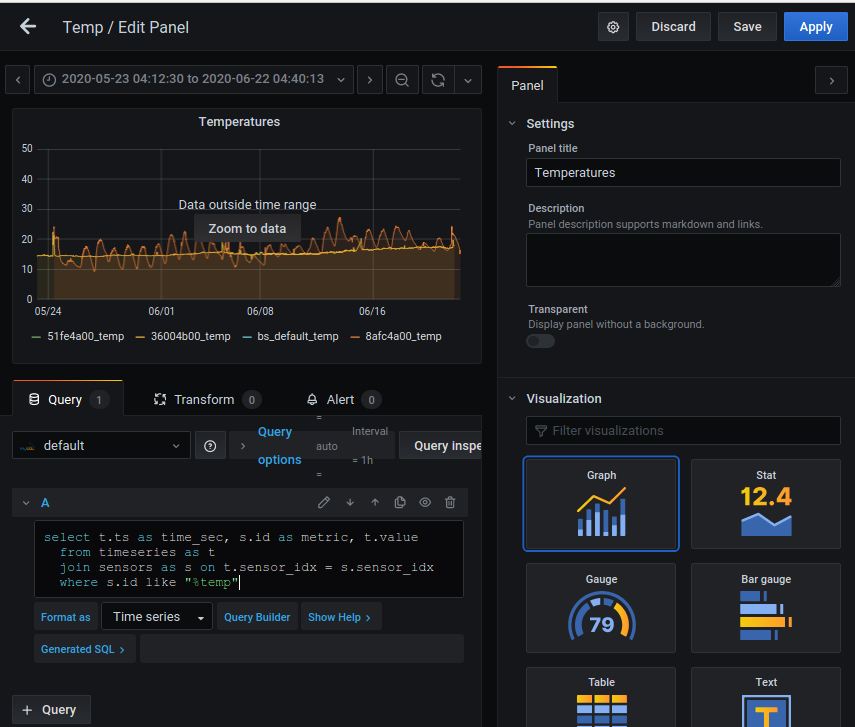This screenshot has height=727, width=855.
Task: Switch to the Alert tab
Action: tap(343, 399)
